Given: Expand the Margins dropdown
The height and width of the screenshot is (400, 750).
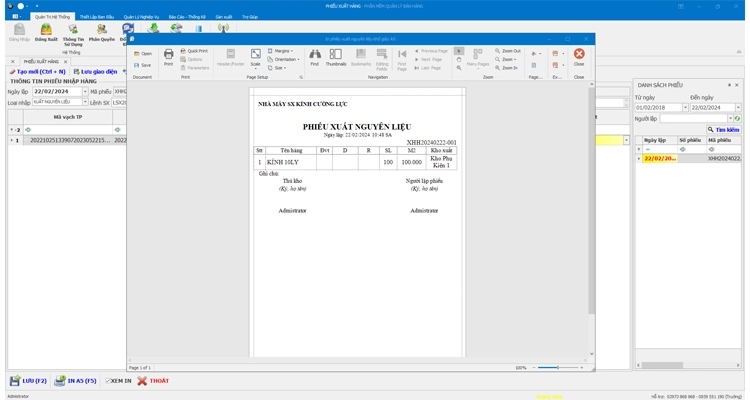Looking at the screenshot, I should 283,50.
